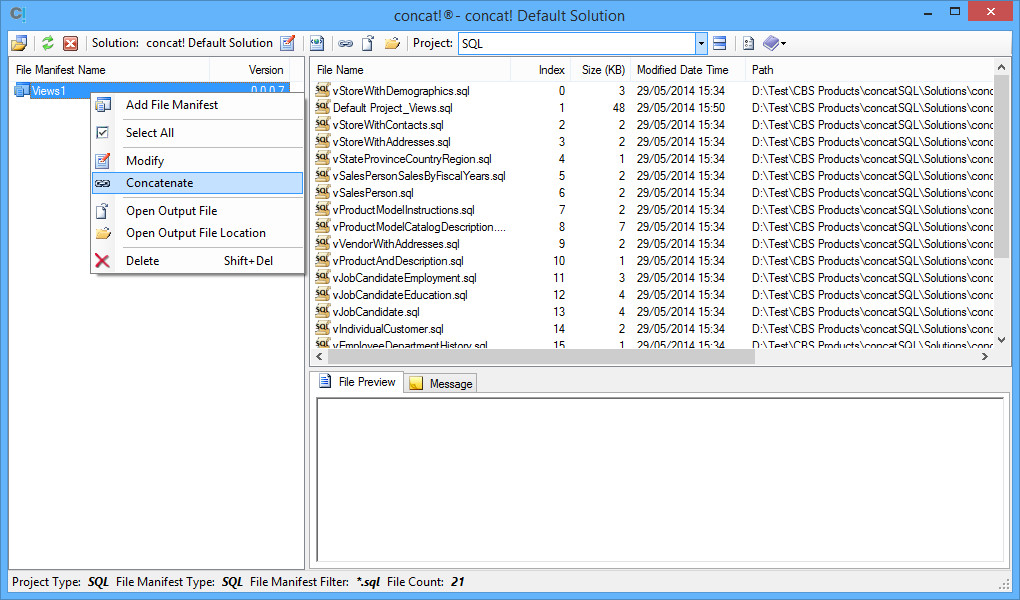Sort by the Size (KB) column header
This screenshot has width=1020, height=600.
point(600,70)
